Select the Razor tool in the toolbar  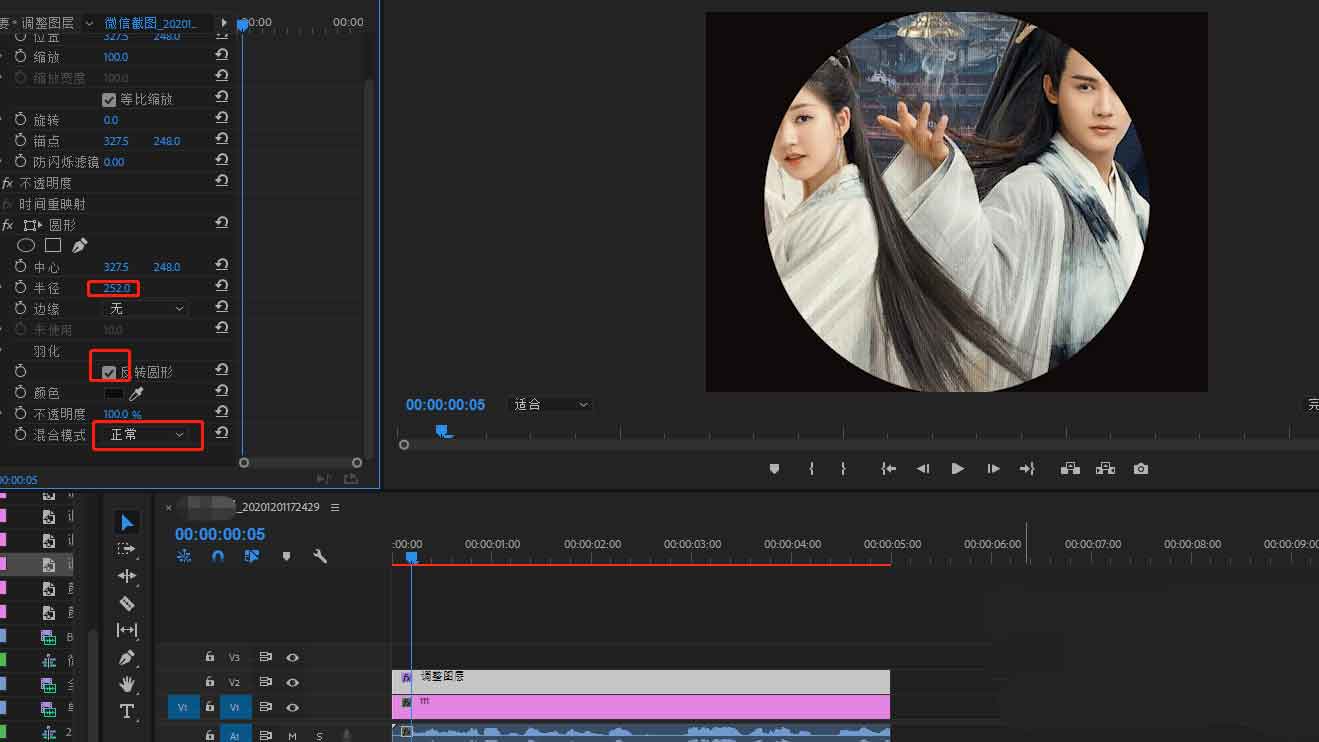pyautogui.click(x=127, y=603)
